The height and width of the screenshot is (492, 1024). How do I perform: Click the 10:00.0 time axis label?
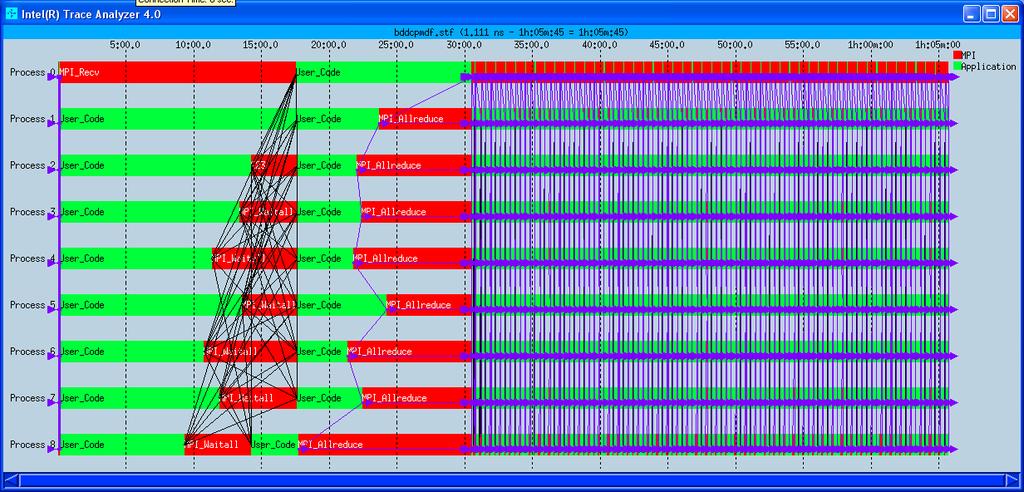point(193,45)
